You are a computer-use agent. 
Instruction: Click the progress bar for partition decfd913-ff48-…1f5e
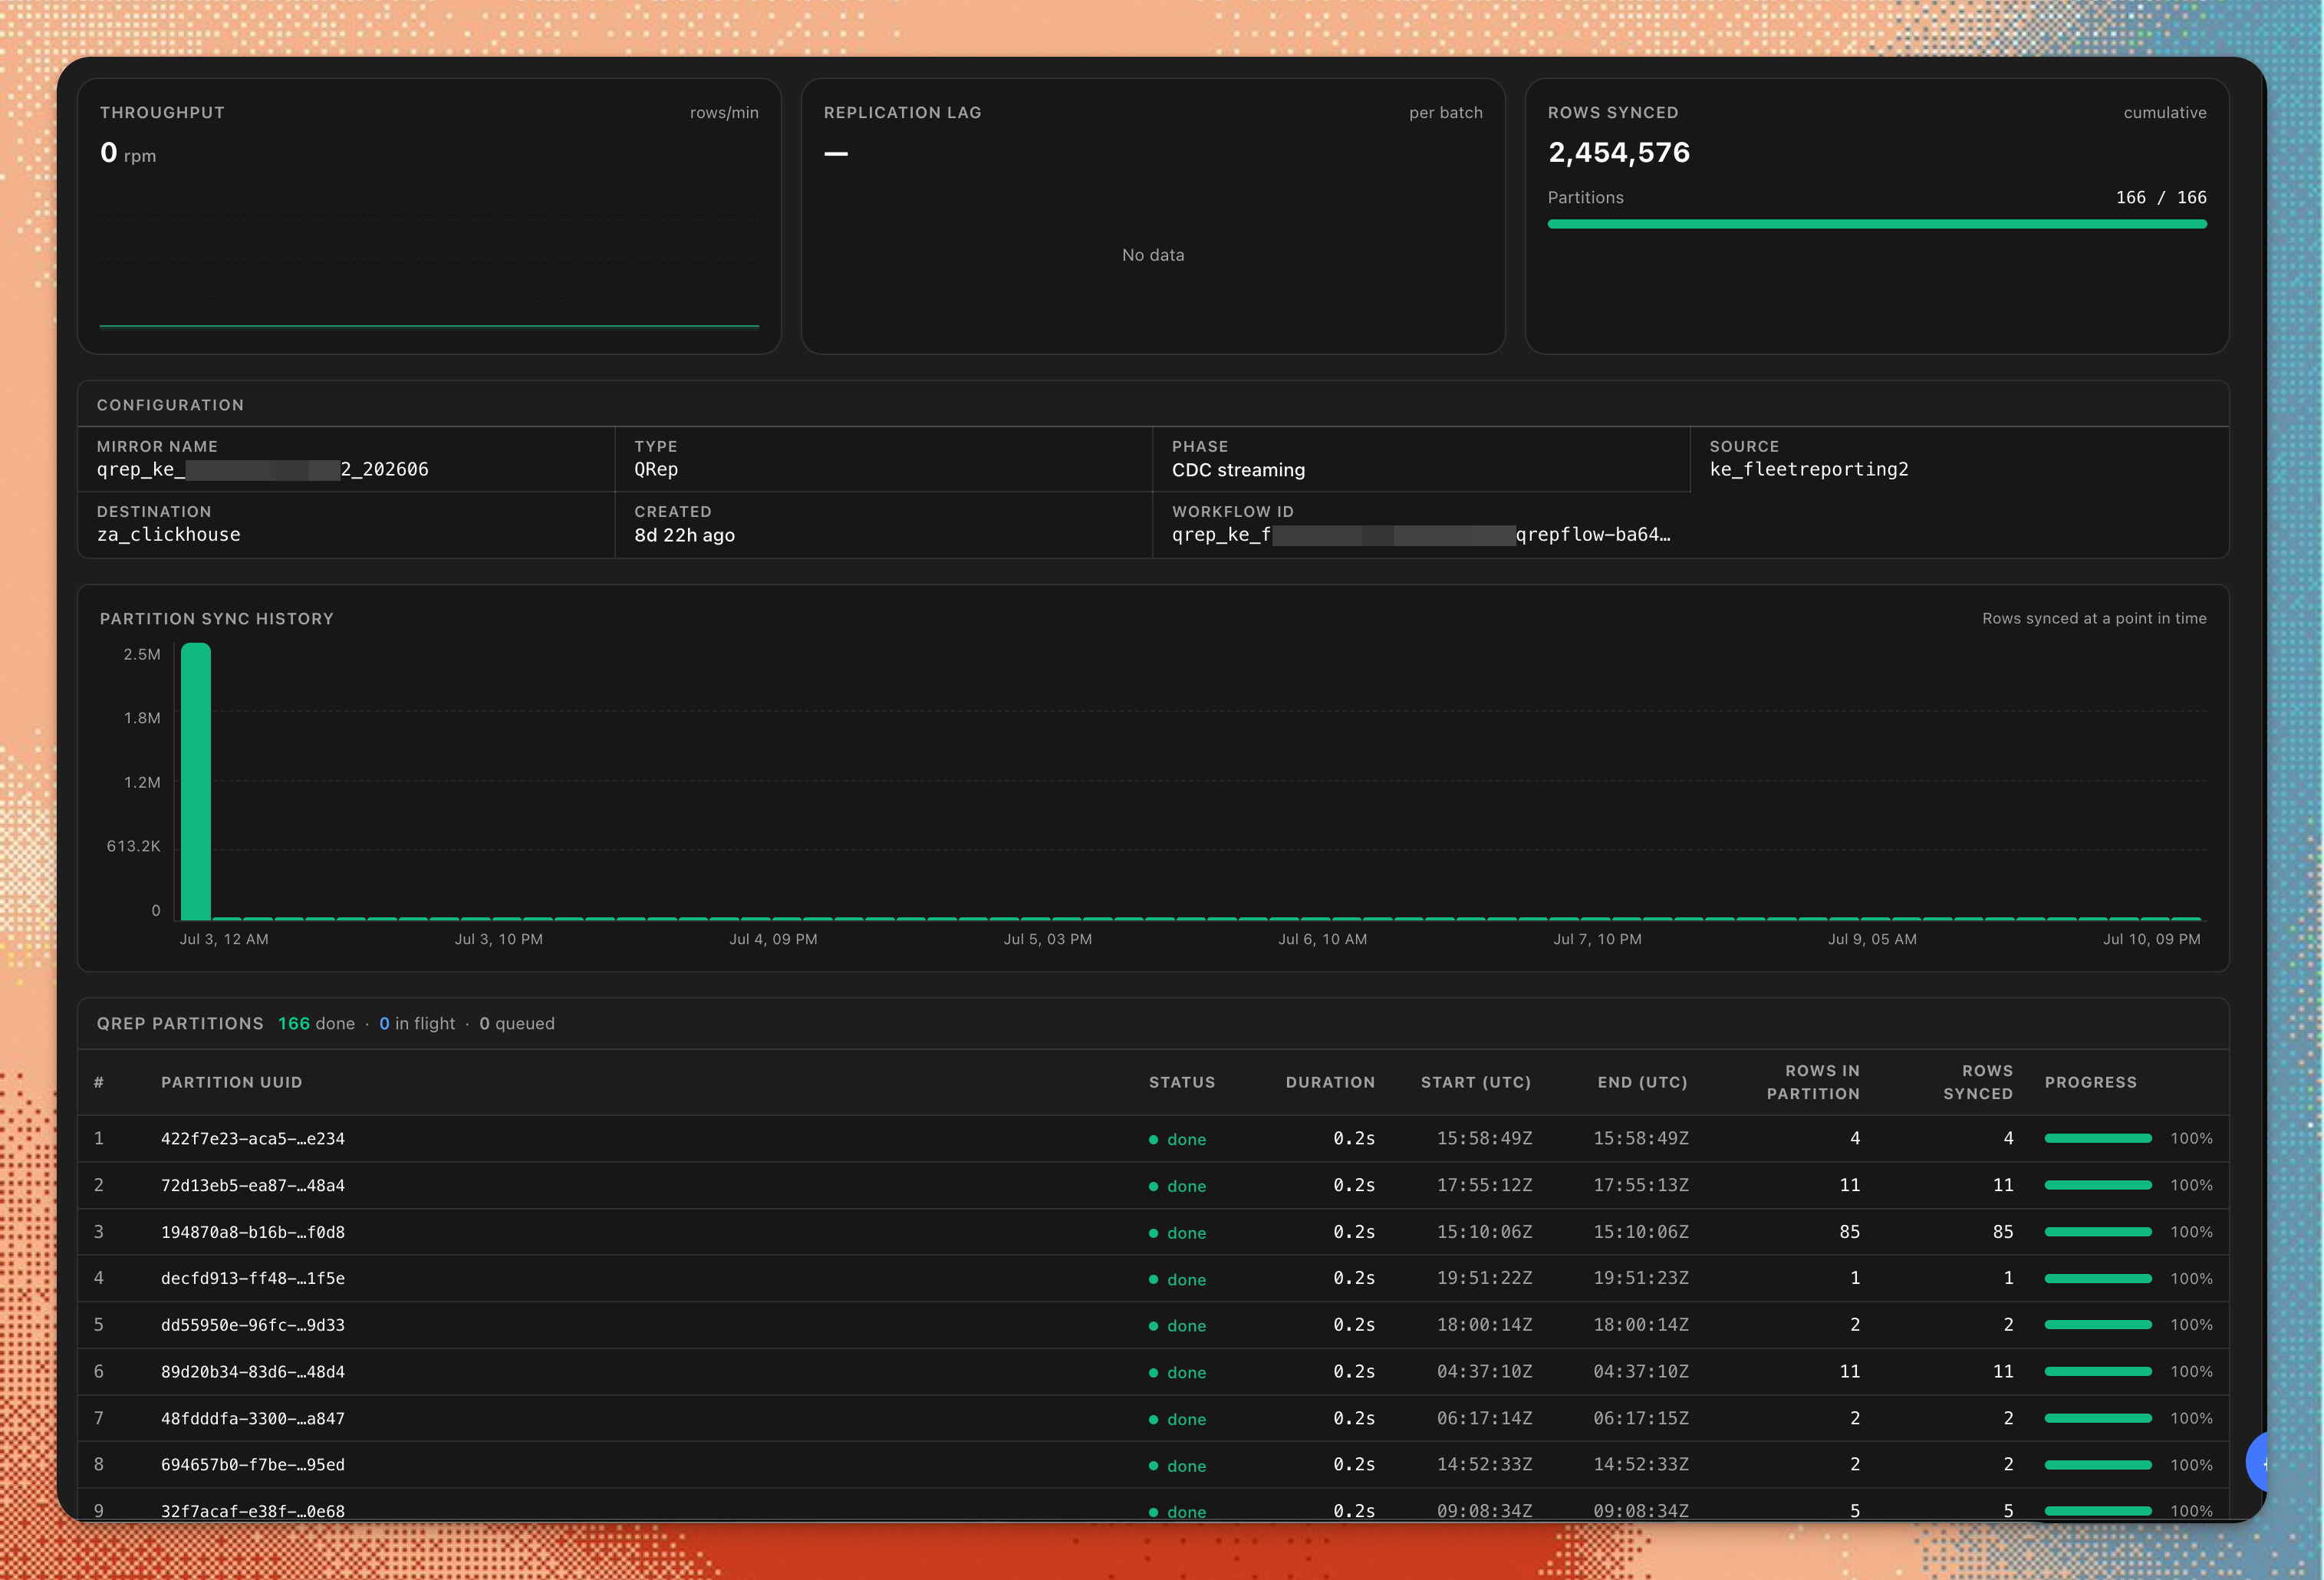(x=2097, y=1278)
